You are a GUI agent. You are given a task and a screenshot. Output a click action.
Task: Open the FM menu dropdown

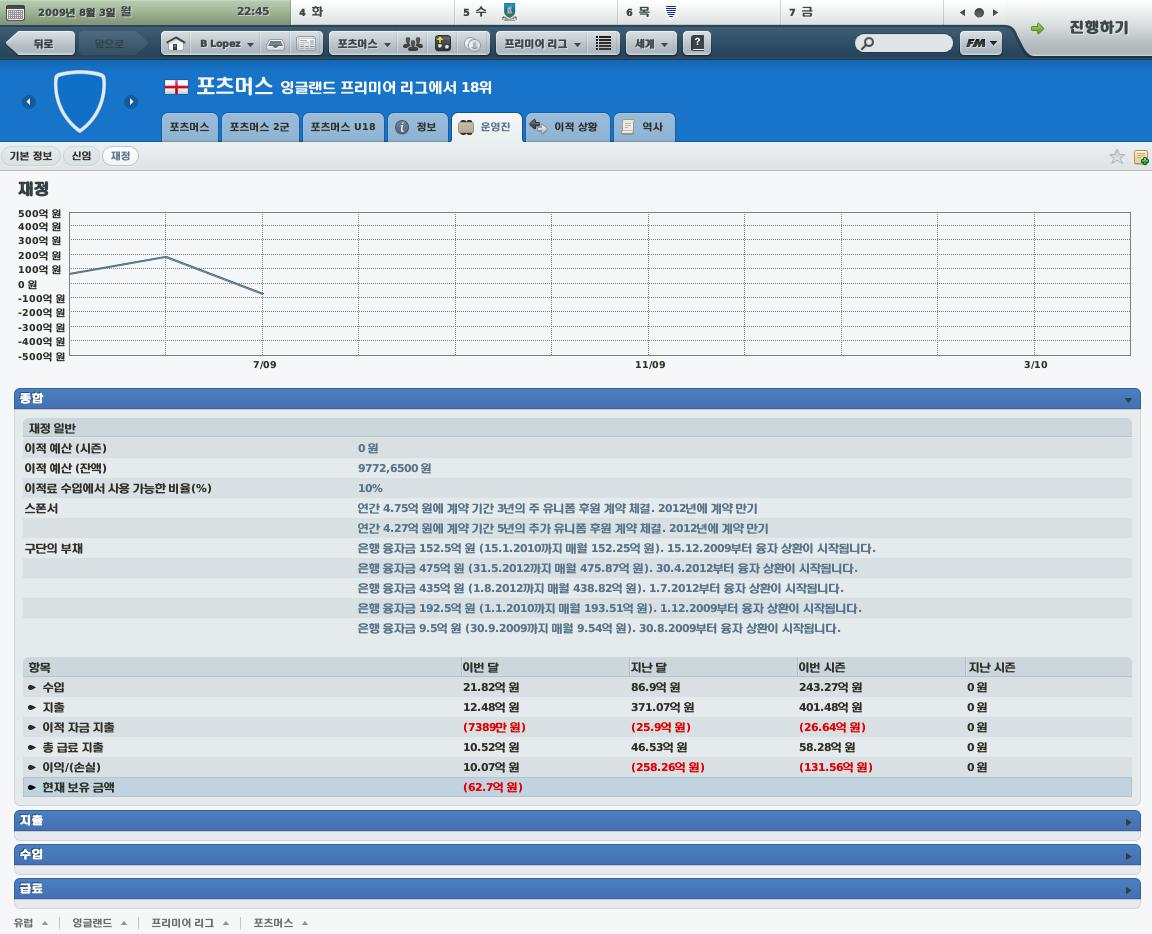tap(981, 43)
